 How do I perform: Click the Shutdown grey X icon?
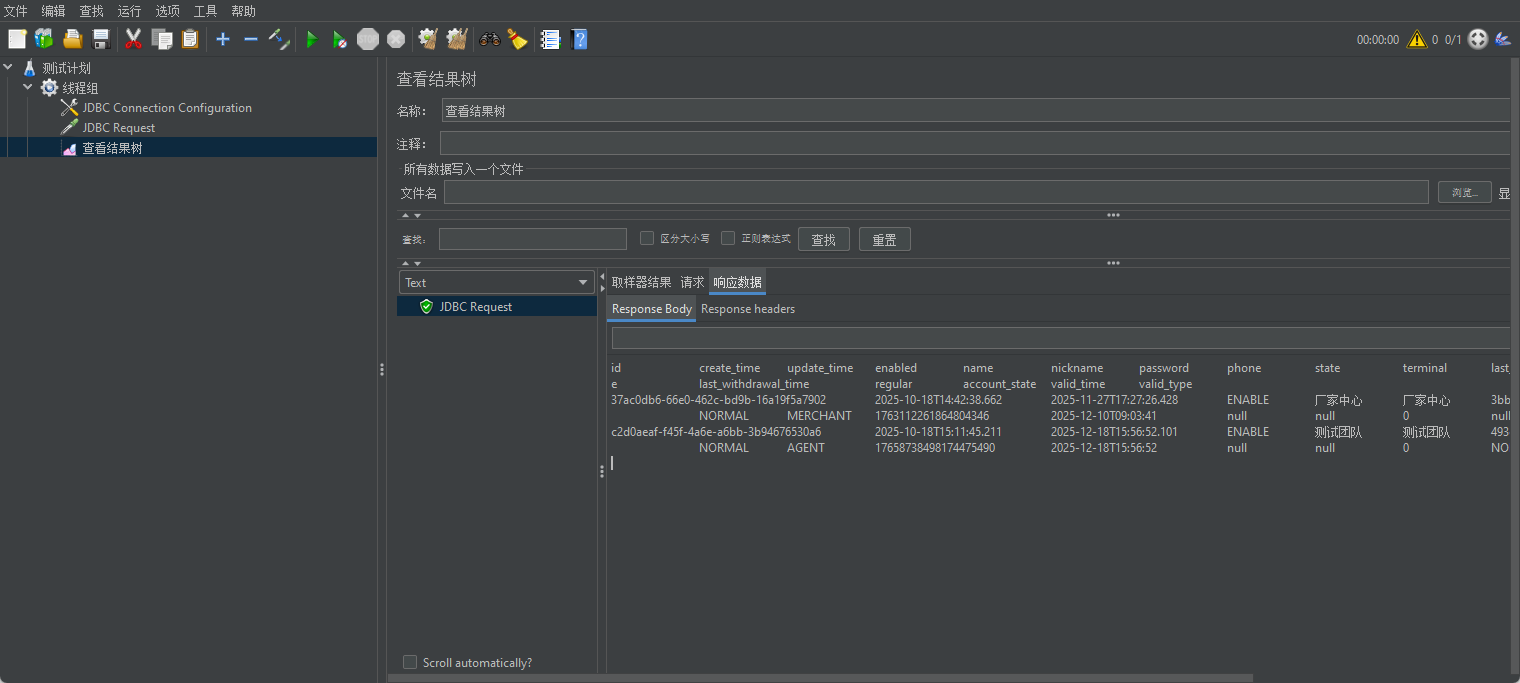pos(396,39)
